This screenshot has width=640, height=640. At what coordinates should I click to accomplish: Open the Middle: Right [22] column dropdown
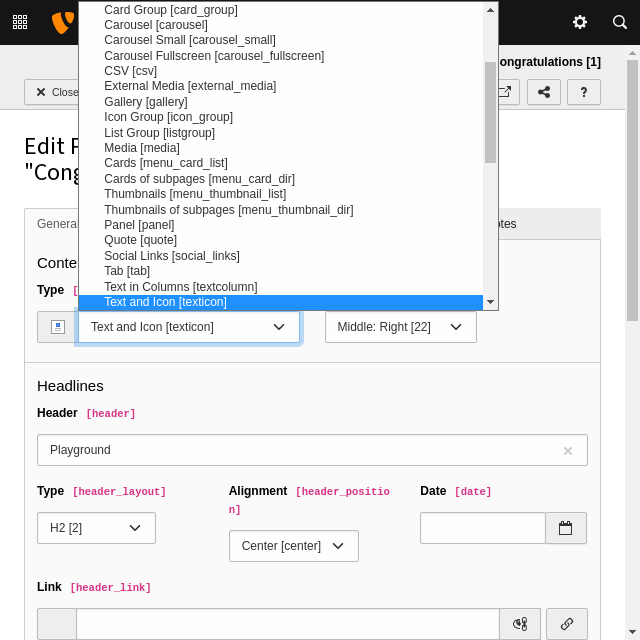pos(401,327)
